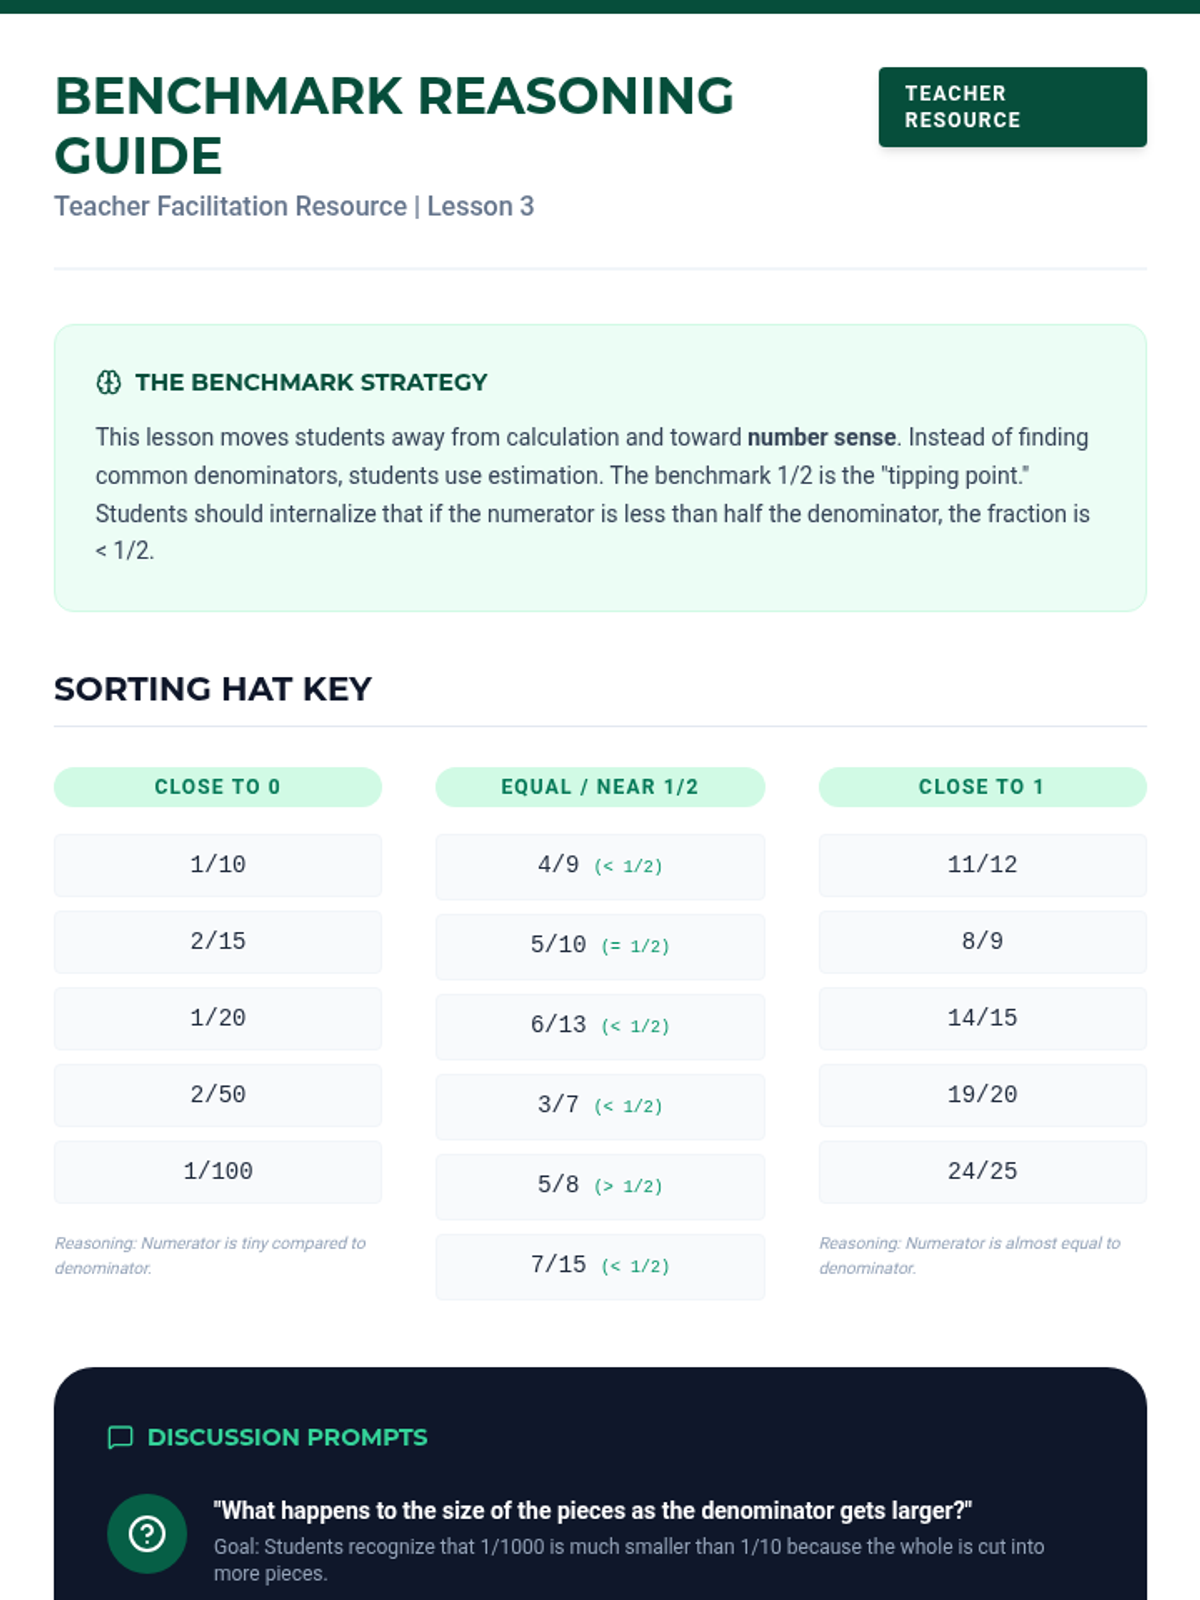Click the 5/10 equals one-half card
This screenshot has width=1200, height=1600.
(599, 946)
